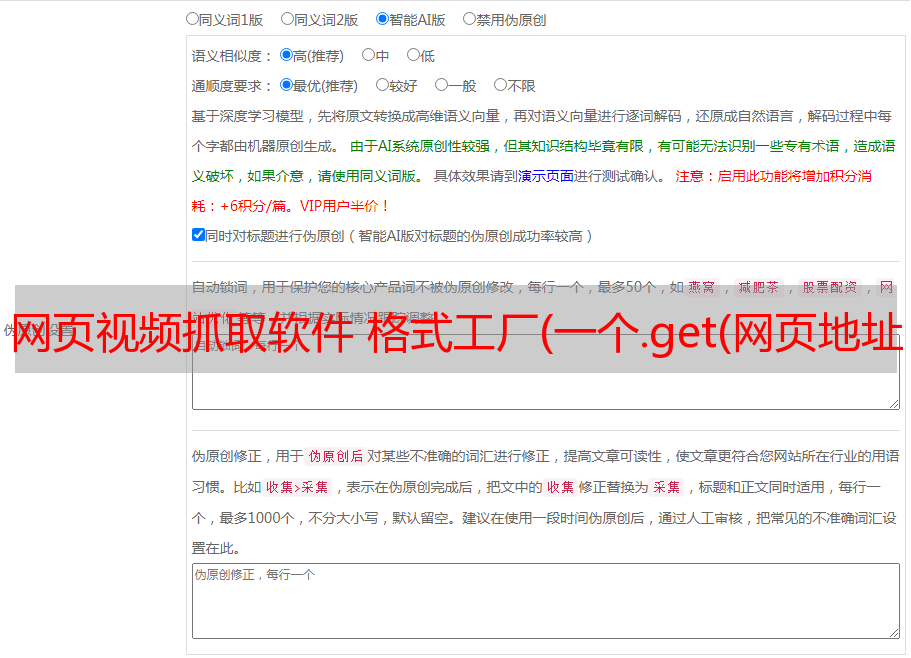This screenshot has width=911, height=658.
Task: Set 通顺度要求 to 一般
Action: coord(442,85)
